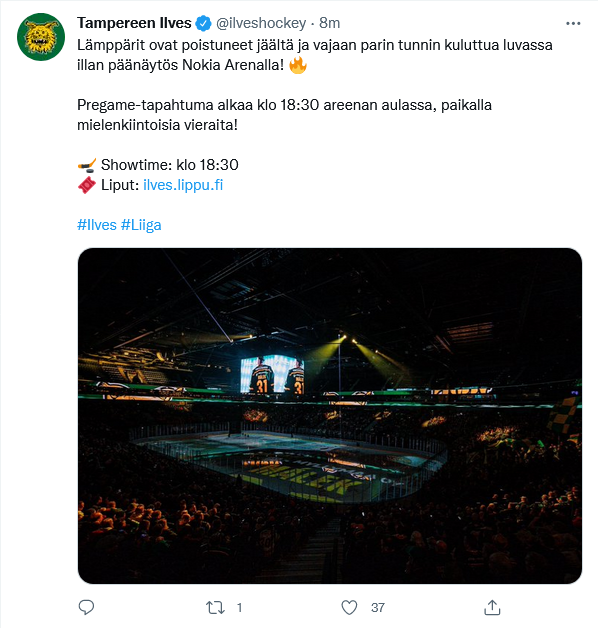
Task: Open the three-dot more options menu
Action: pos(573,24)
